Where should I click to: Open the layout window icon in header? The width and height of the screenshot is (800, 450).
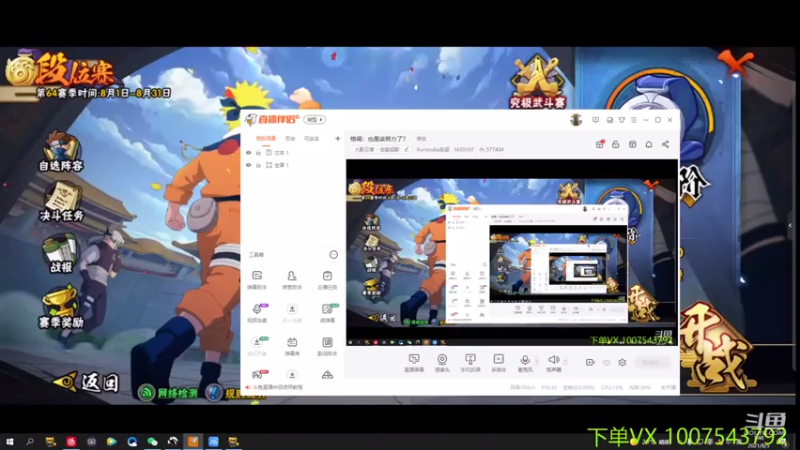633,144
